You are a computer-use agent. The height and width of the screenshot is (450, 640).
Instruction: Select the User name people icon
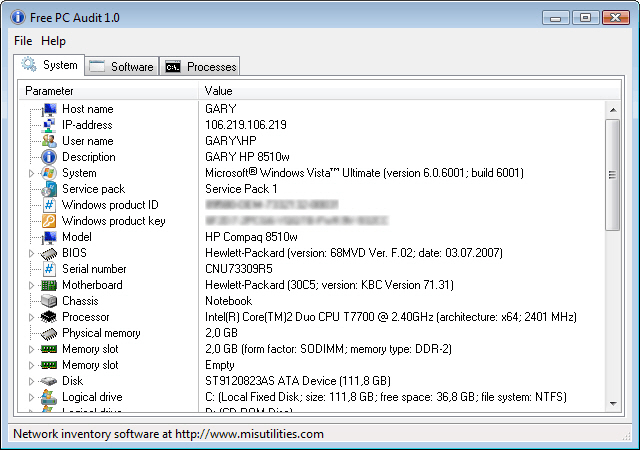49,141
